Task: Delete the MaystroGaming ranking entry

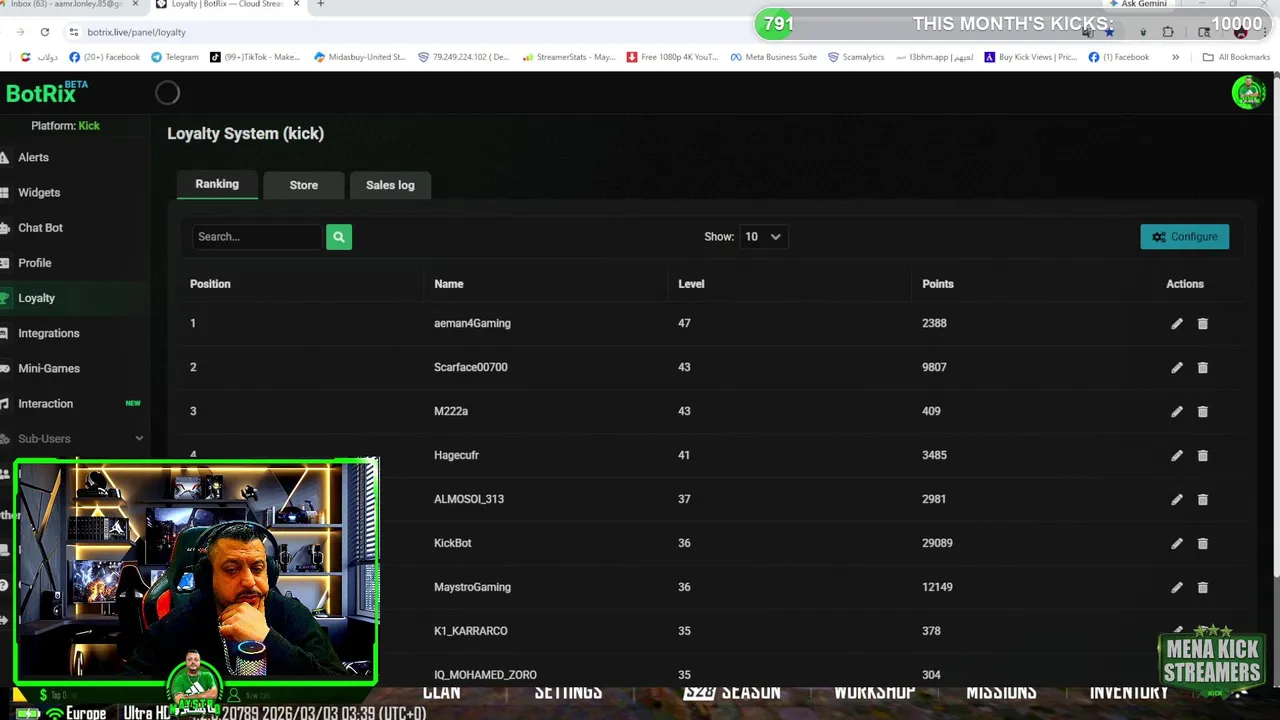Action: point(1203,587)
